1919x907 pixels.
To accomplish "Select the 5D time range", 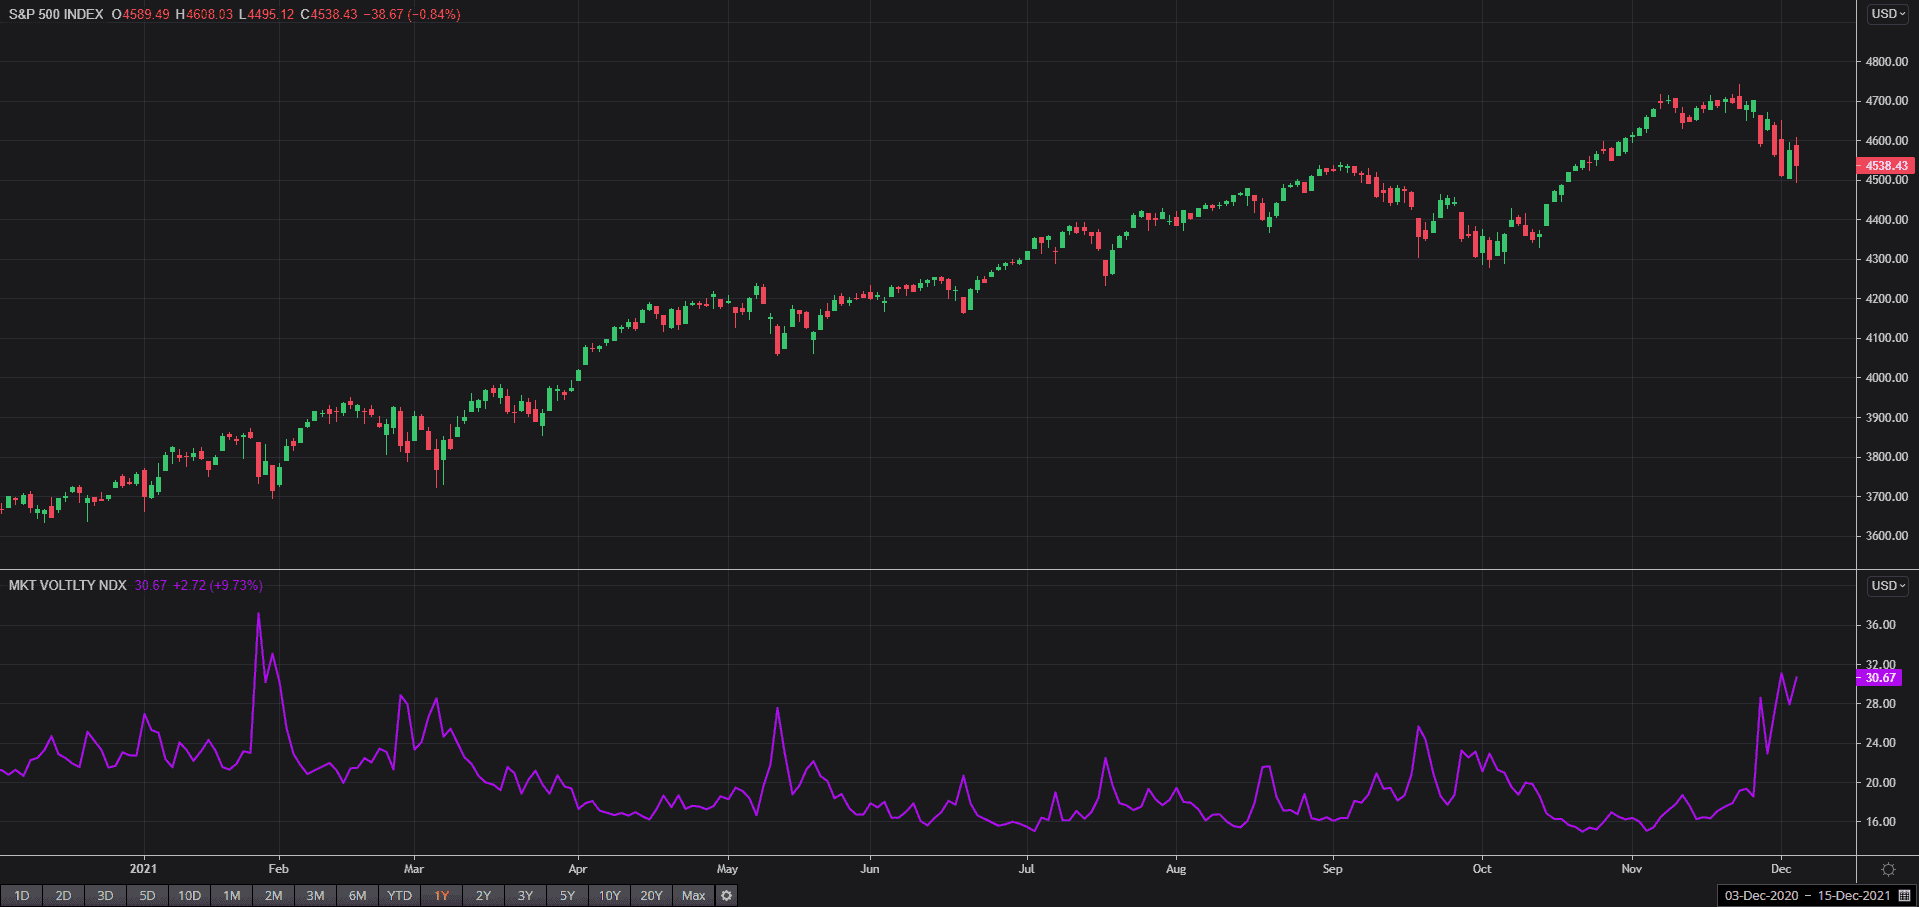I will 147,896.
